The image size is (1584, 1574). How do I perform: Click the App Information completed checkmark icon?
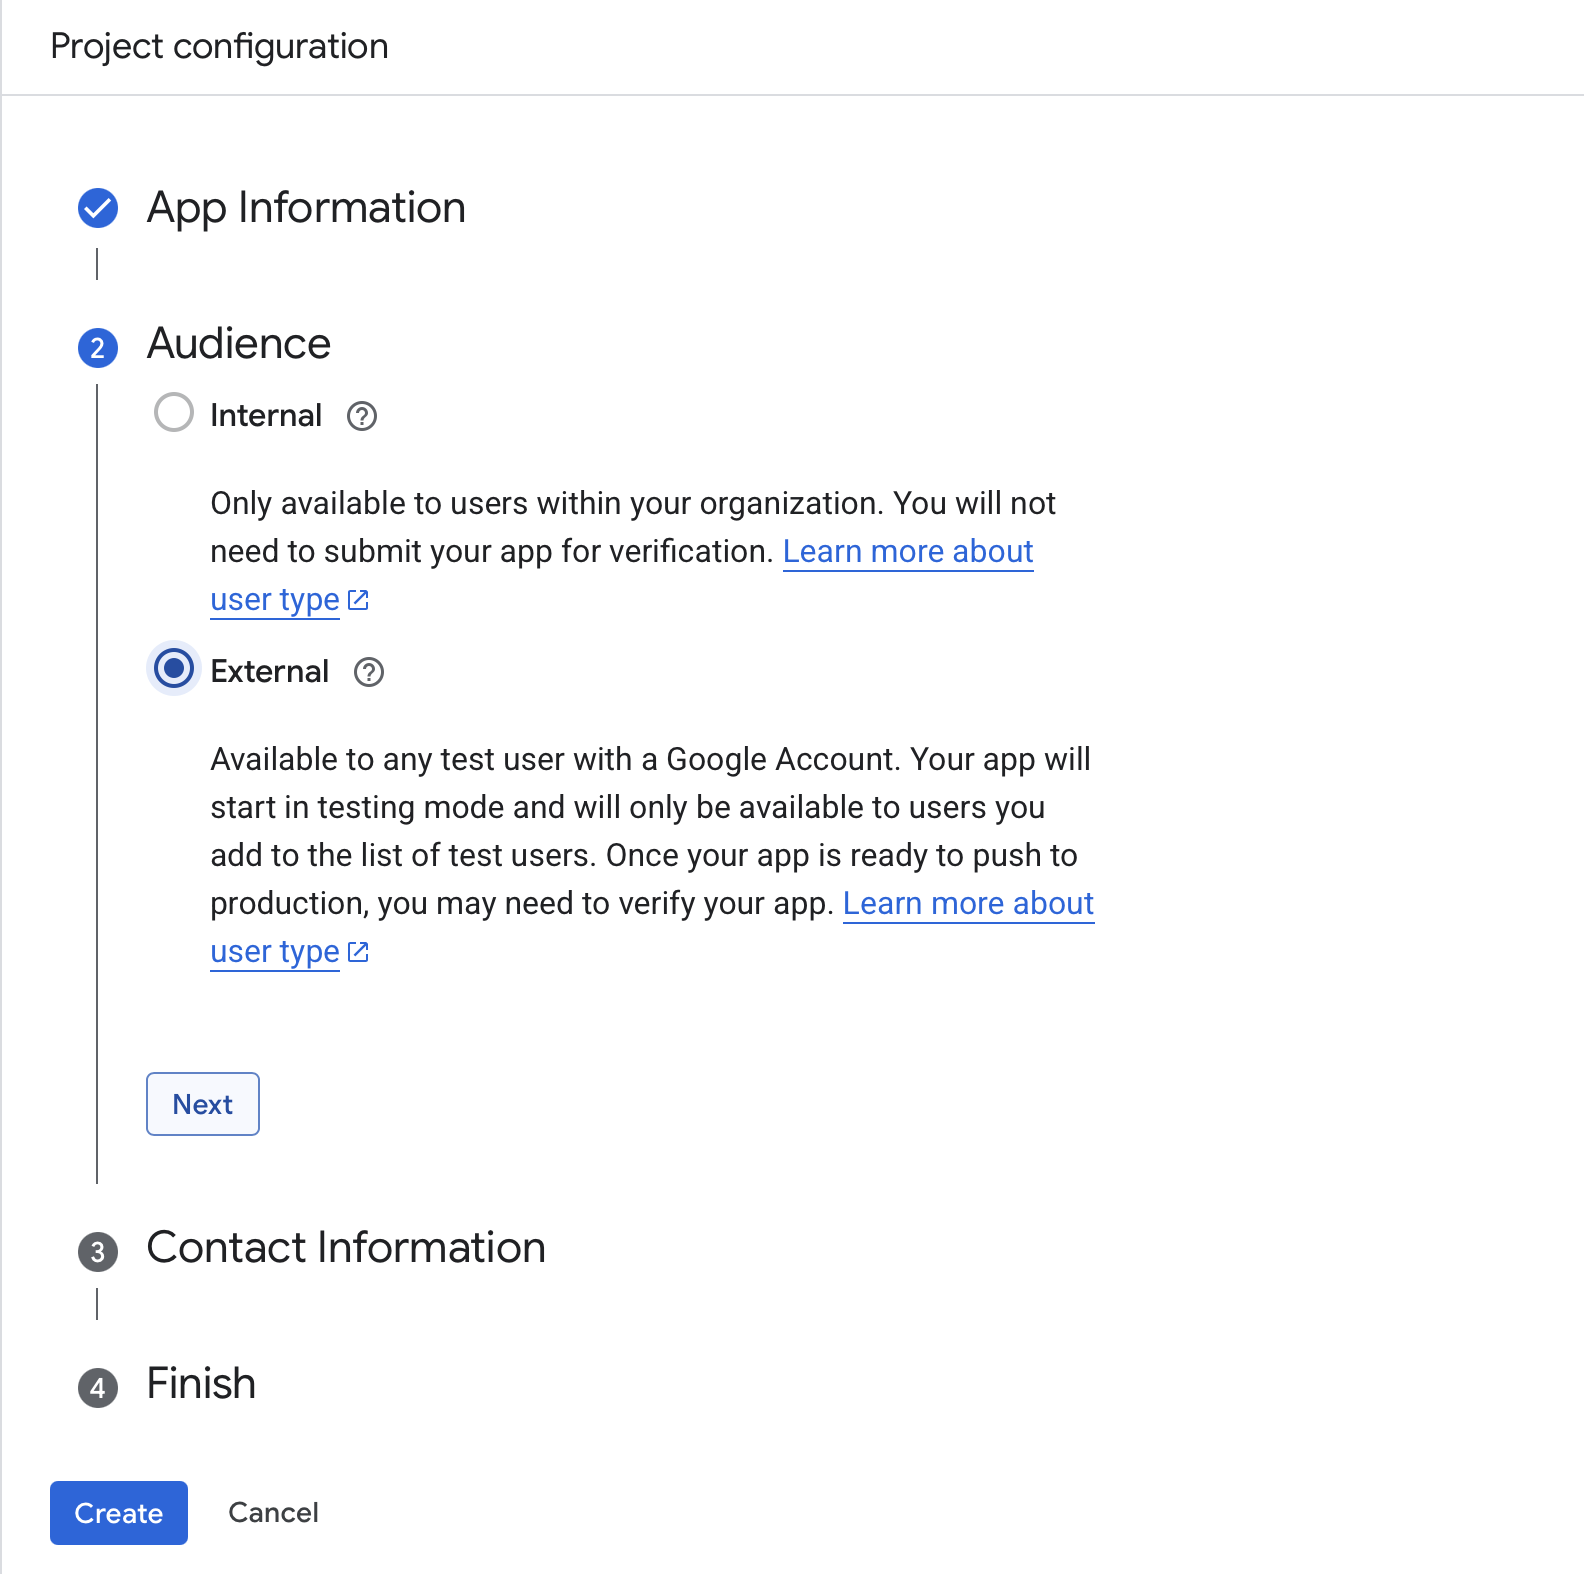(98, 208)
